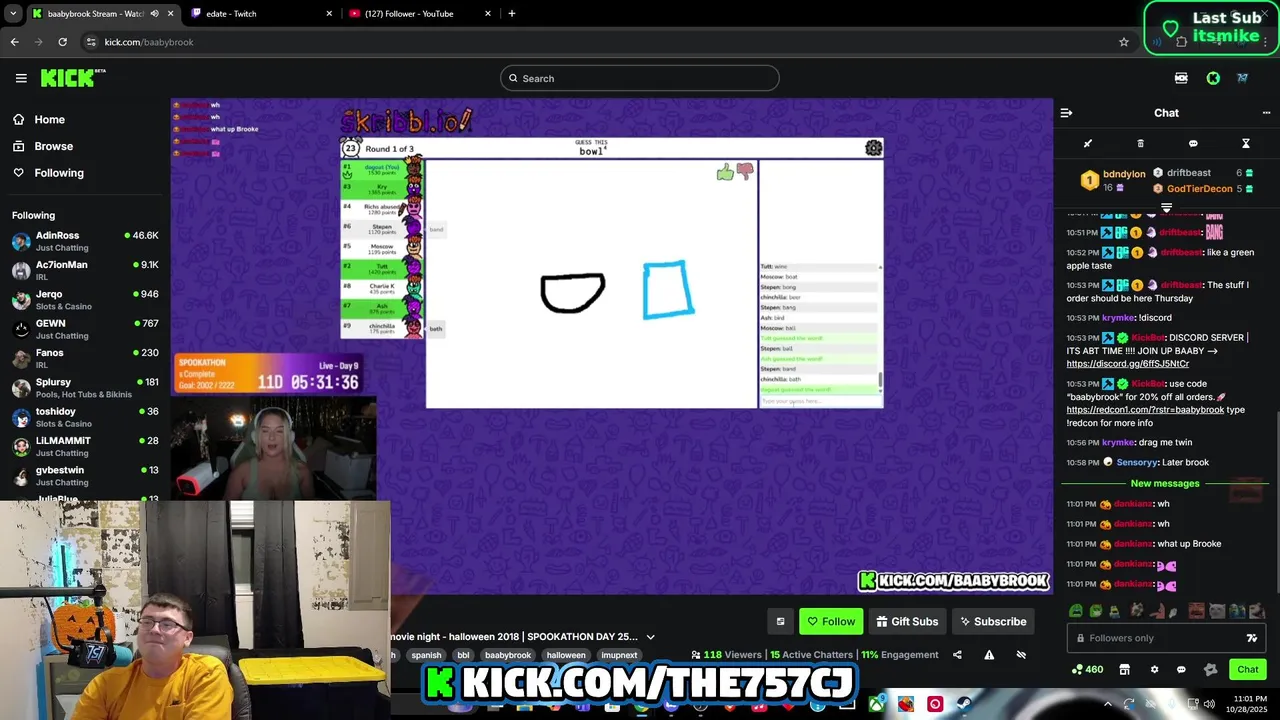
Task: Open Ac7ionMan channel from Following list
Action: point(85,270)
